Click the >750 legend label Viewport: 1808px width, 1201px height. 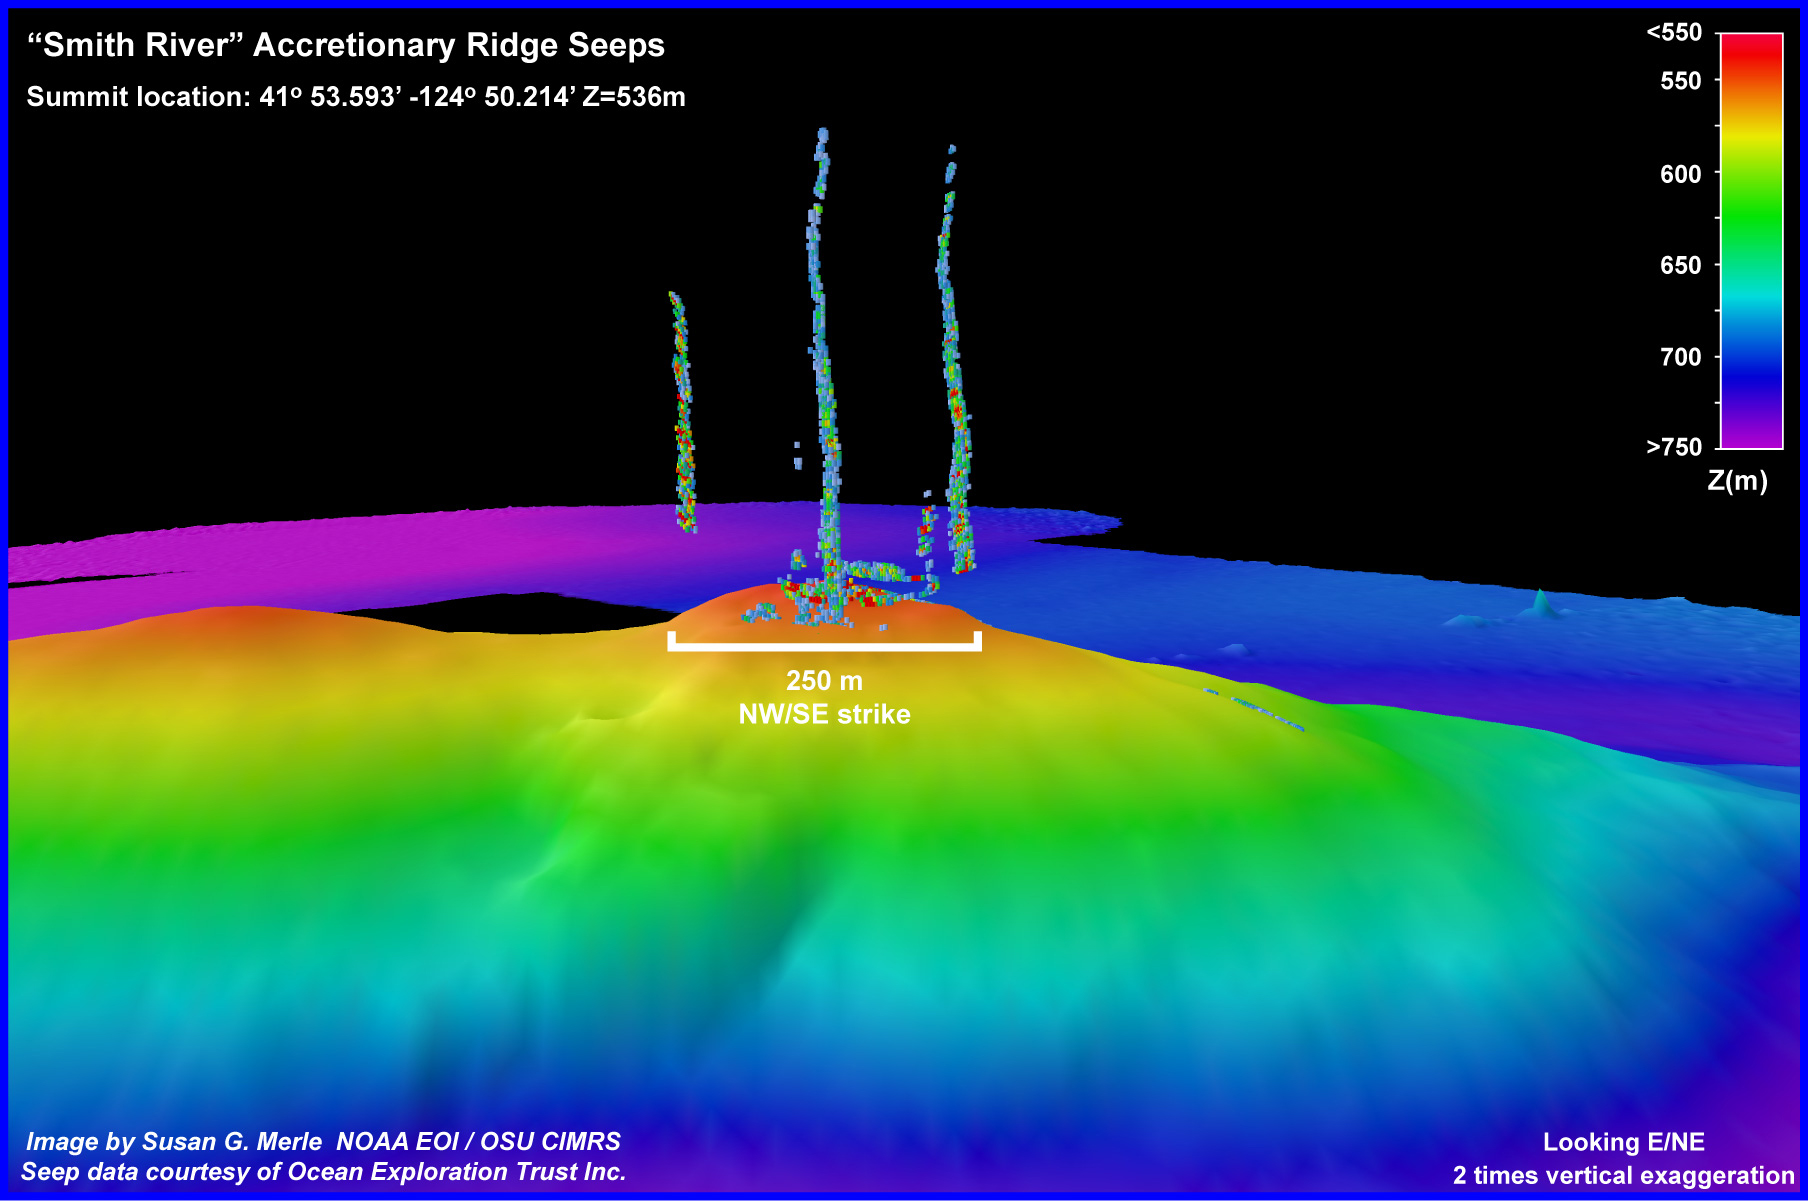click(x=1674, y=447)
